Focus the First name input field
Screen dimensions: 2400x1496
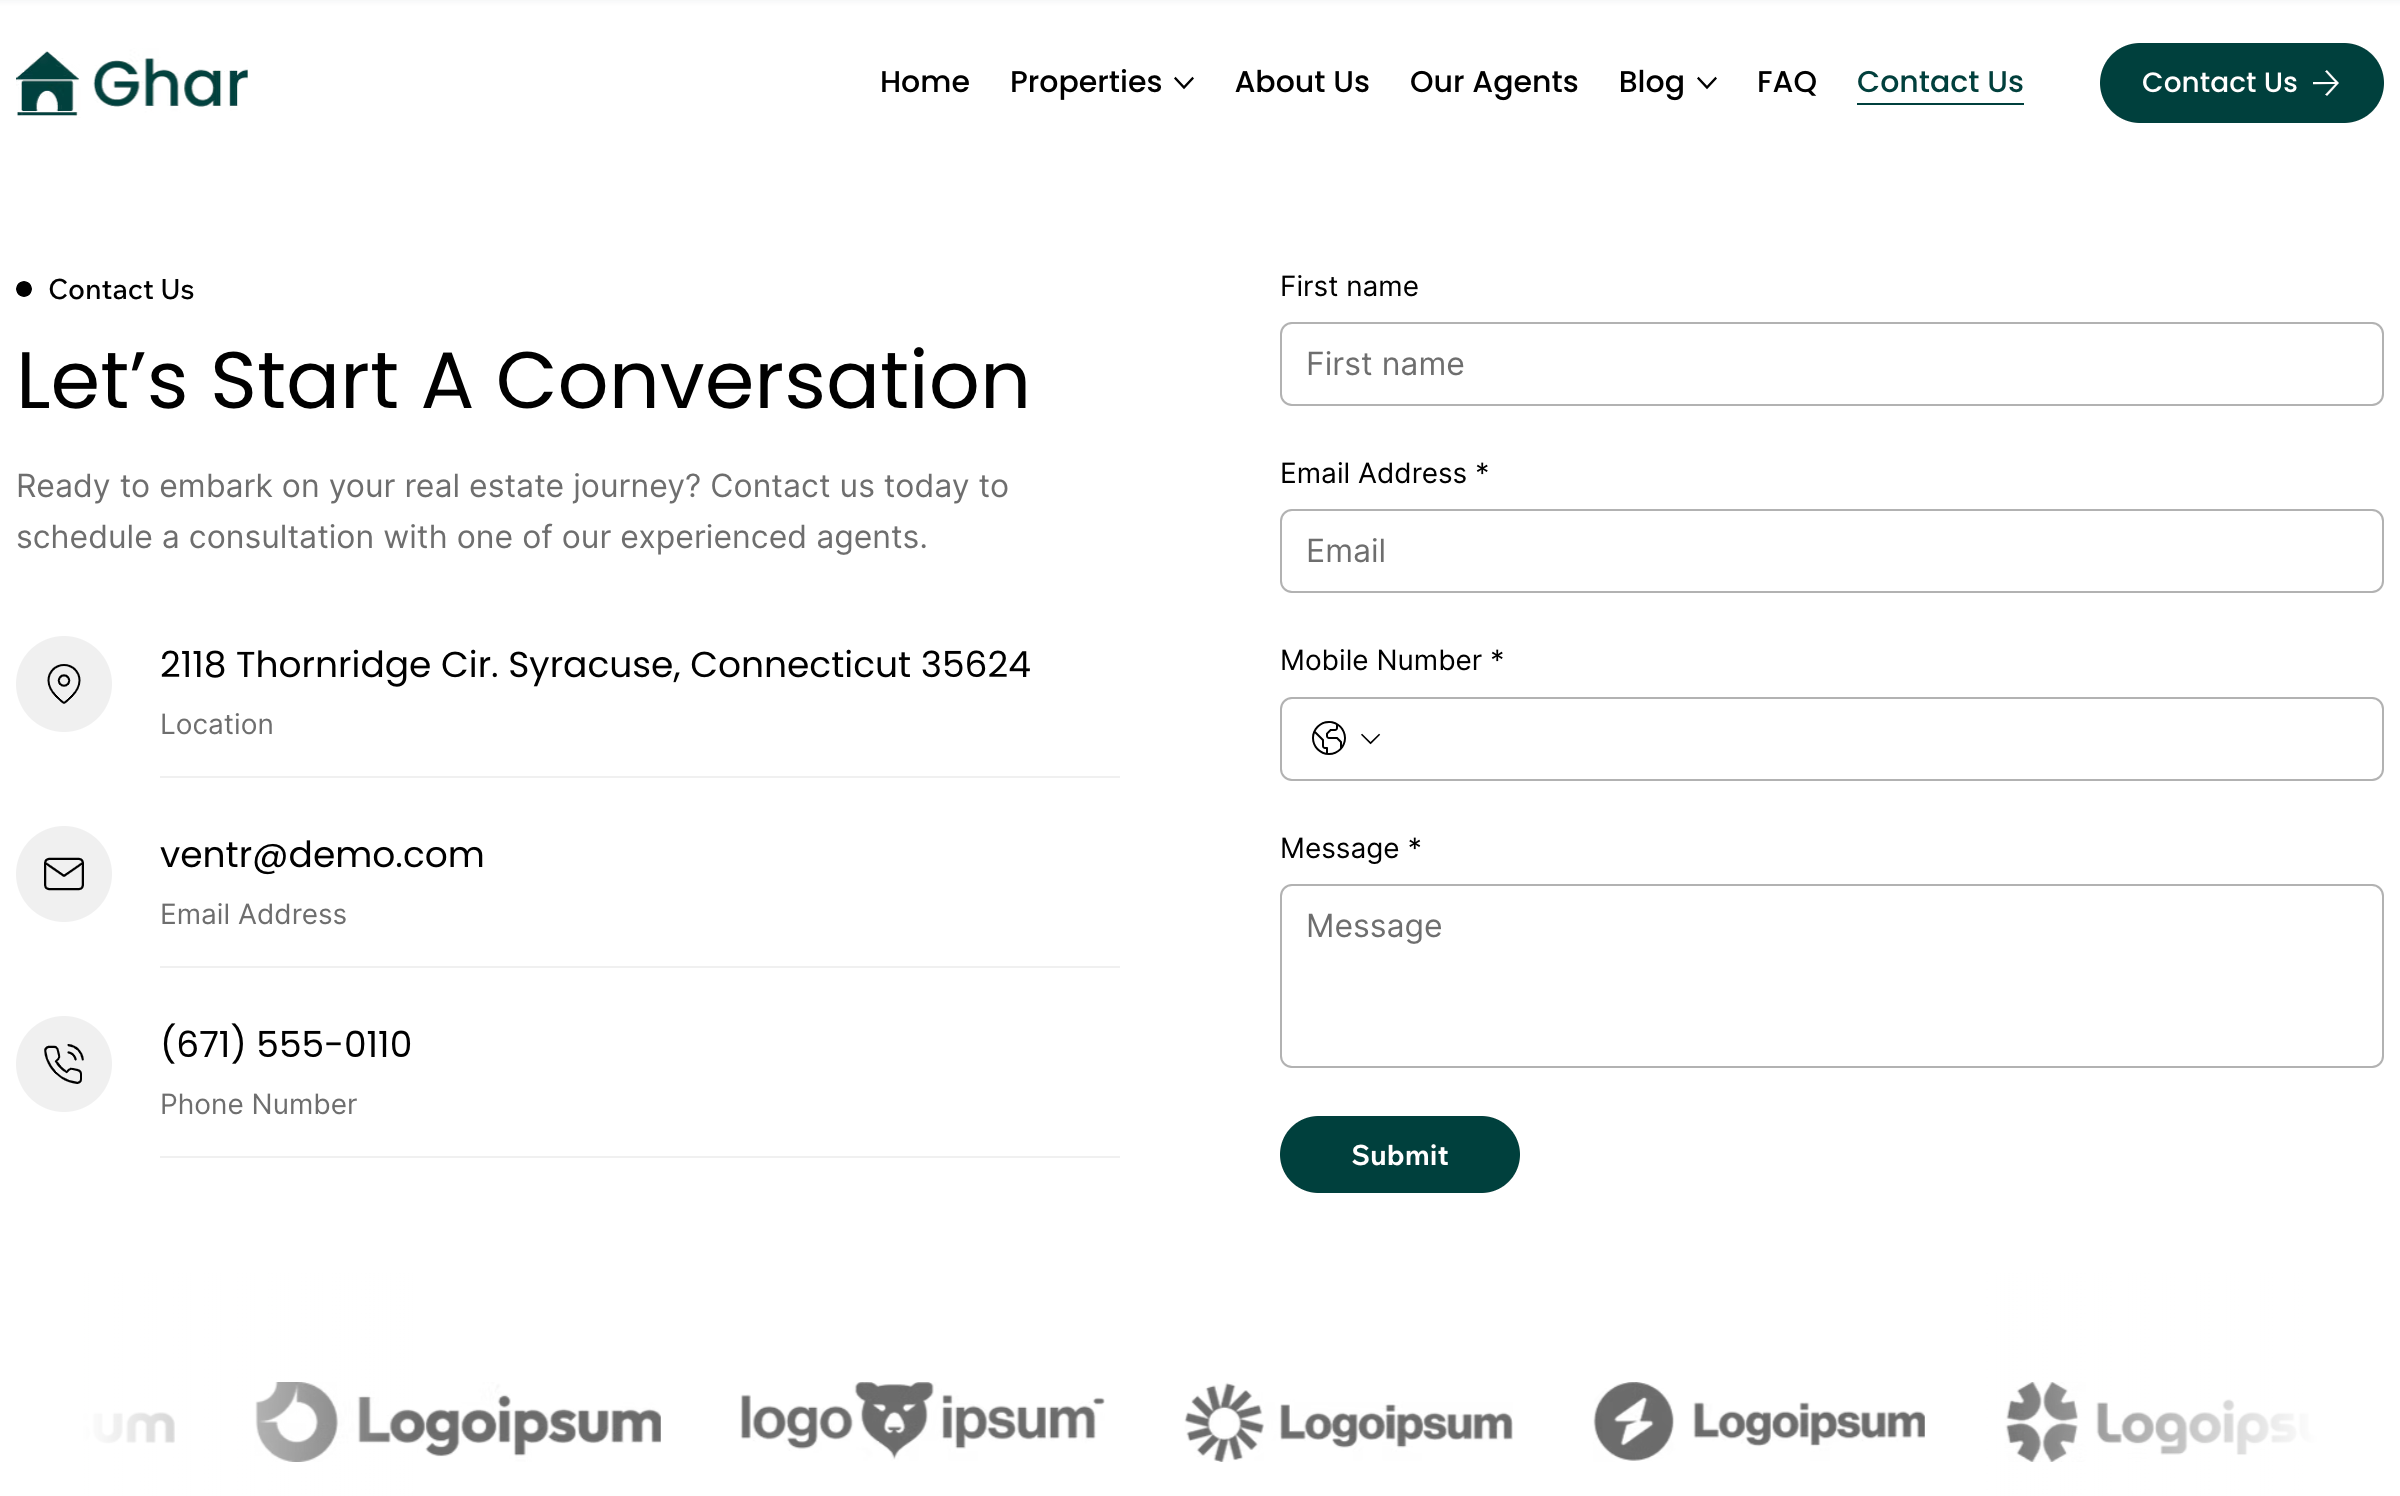[x=1831, y=364]
